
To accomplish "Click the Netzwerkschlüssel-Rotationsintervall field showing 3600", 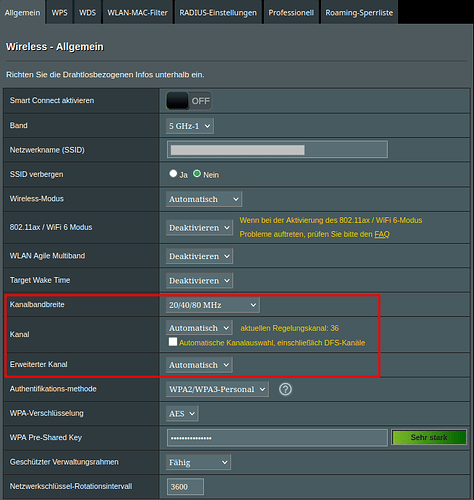I will (x=185, y=487).
